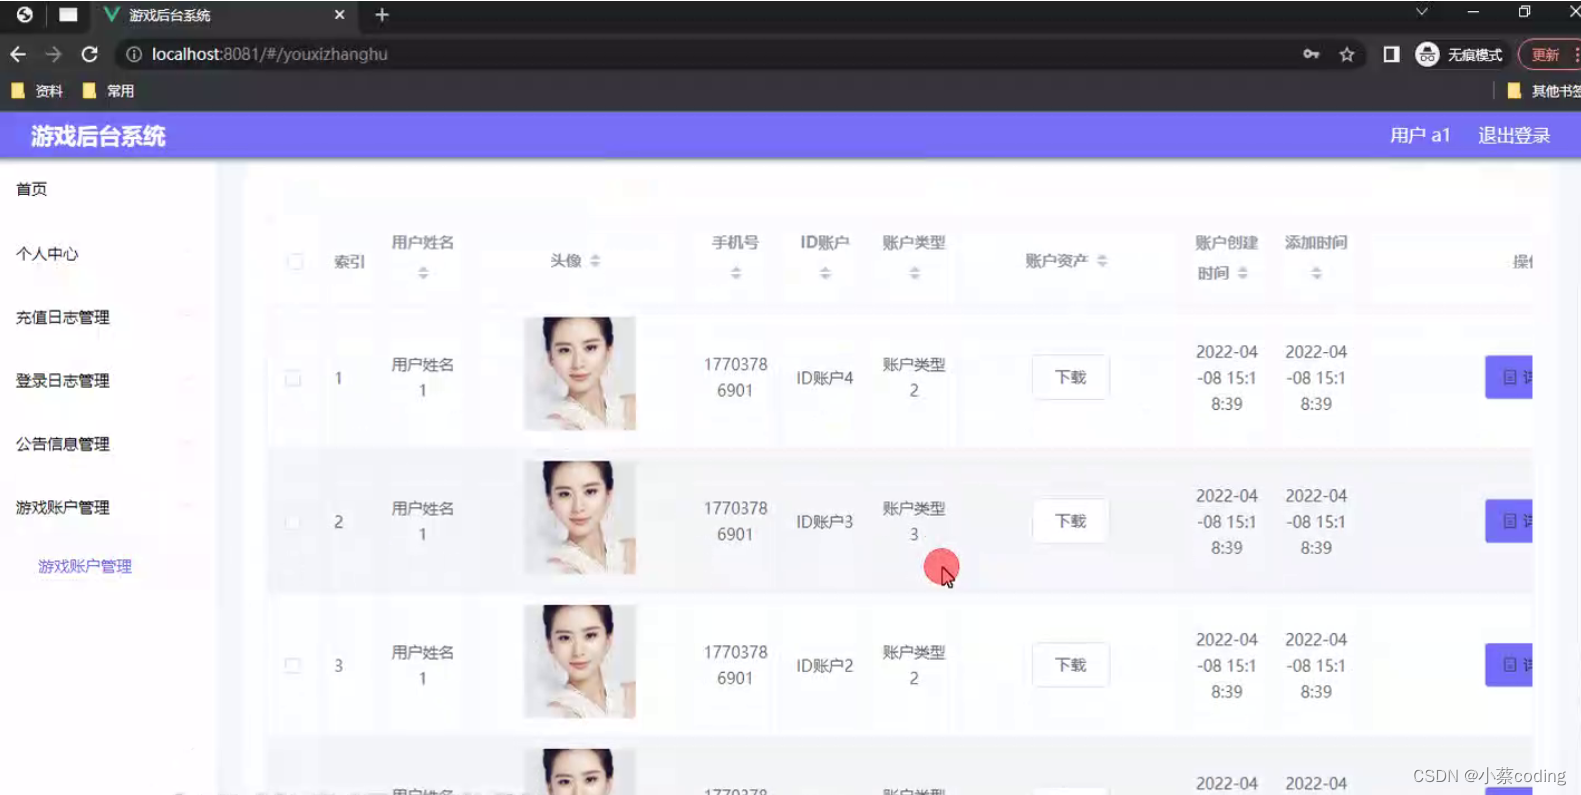Open details button for row 3
The width and height of the screenshot is (1581, 795).
point(1509,665)
